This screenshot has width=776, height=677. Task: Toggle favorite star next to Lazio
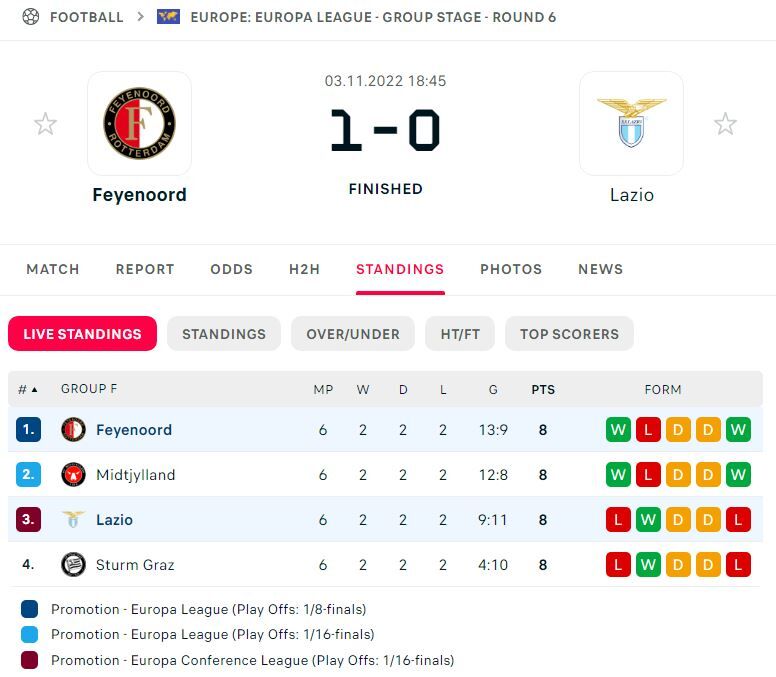[726, 124]
